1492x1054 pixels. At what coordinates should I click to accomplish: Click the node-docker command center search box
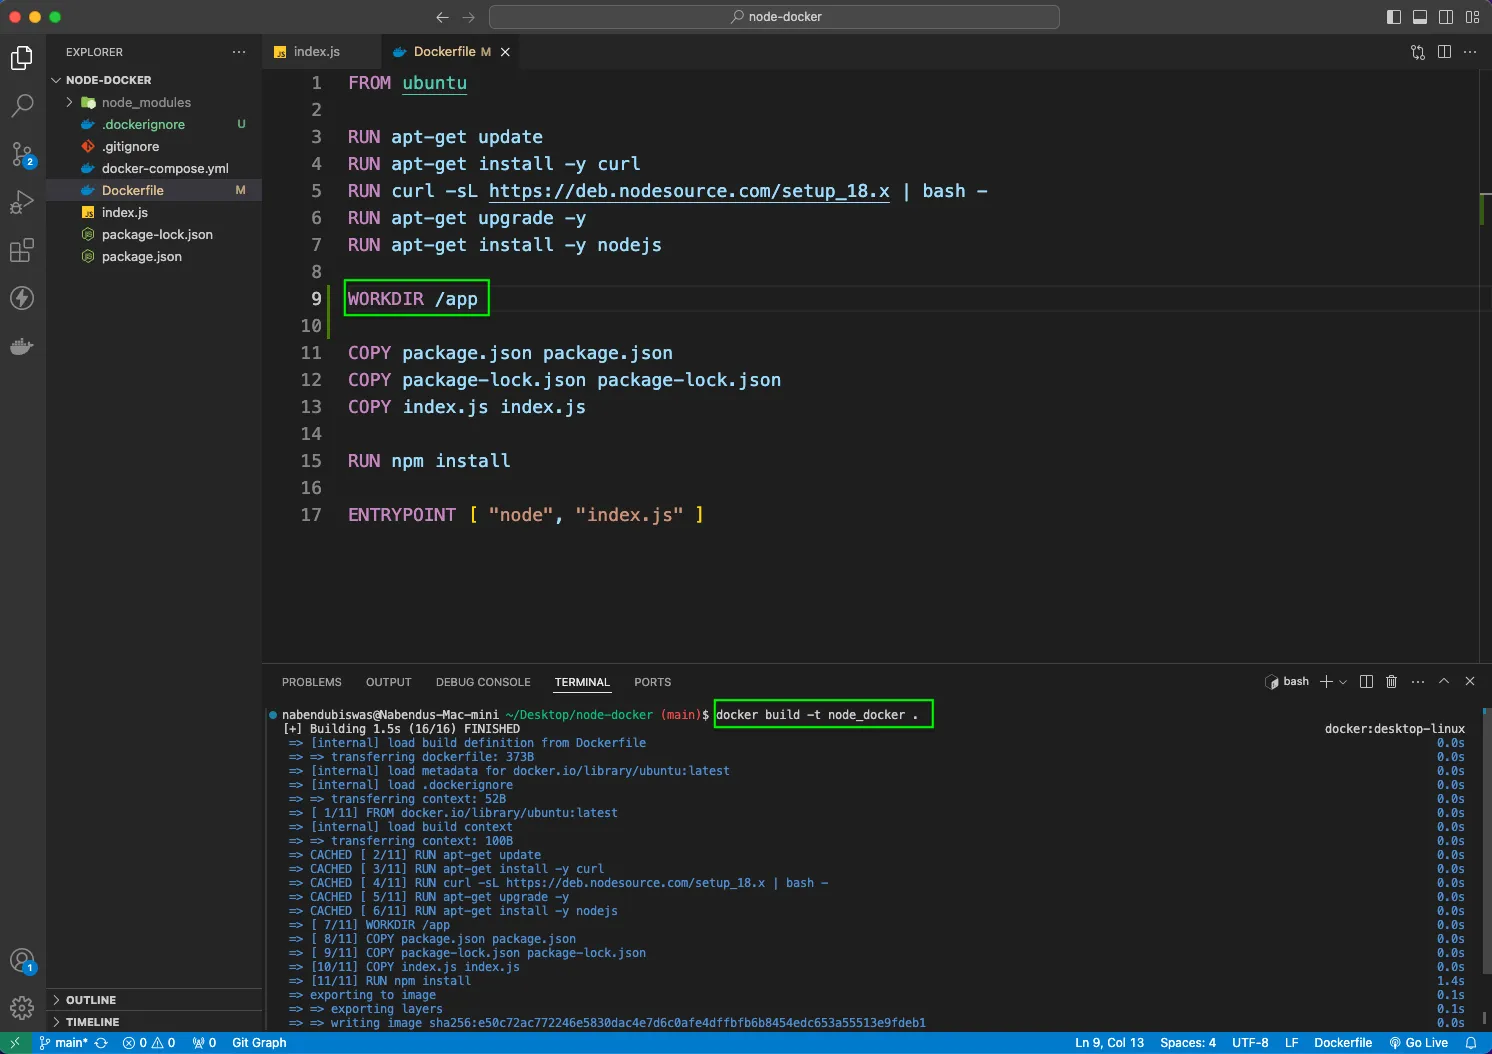pyautogui.click(x=774, y=17)
